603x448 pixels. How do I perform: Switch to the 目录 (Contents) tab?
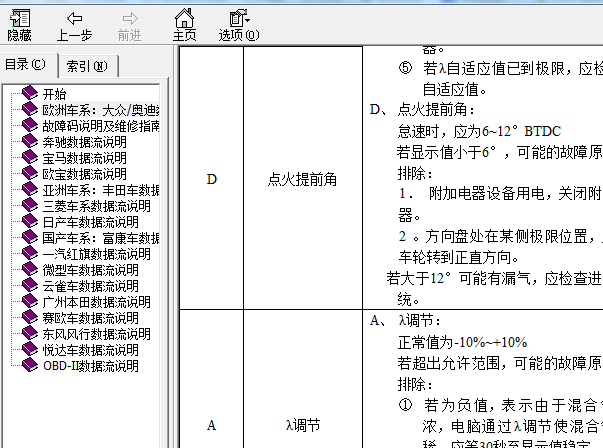pyautogui.click(x=25, y=64)
